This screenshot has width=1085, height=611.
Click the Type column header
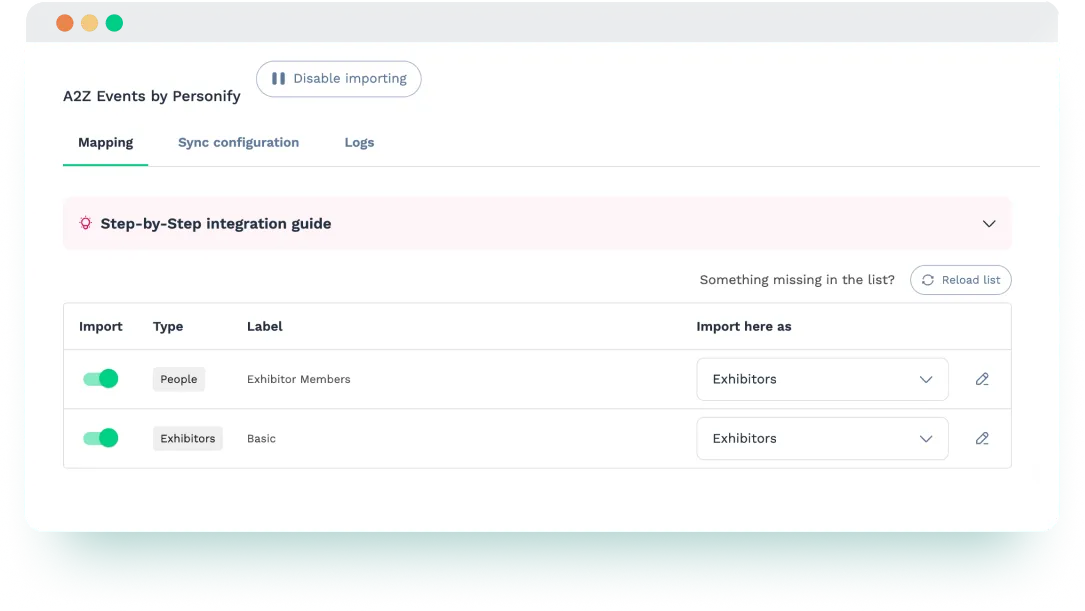click(x=167, y=327)
